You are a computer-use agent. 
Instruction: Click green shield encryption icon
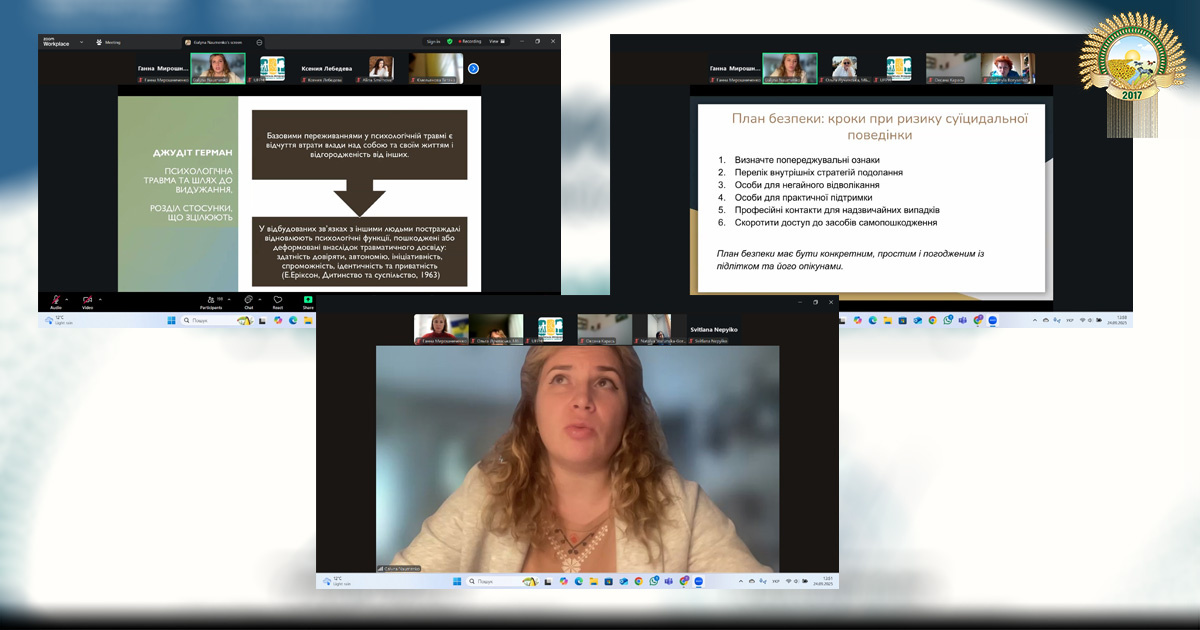pyautogui.click(x=449, y=41)
